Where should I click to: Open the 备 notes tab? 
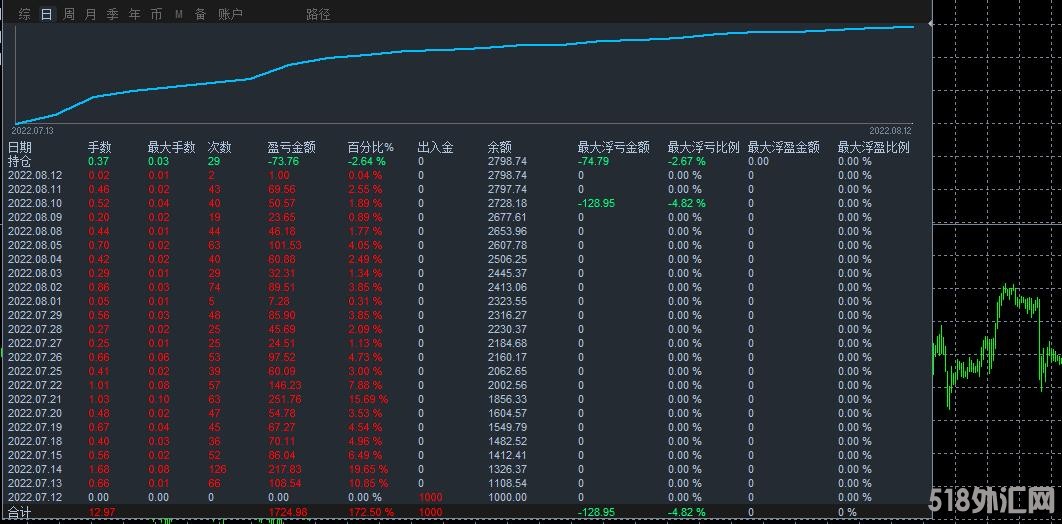tap(200, 14)
